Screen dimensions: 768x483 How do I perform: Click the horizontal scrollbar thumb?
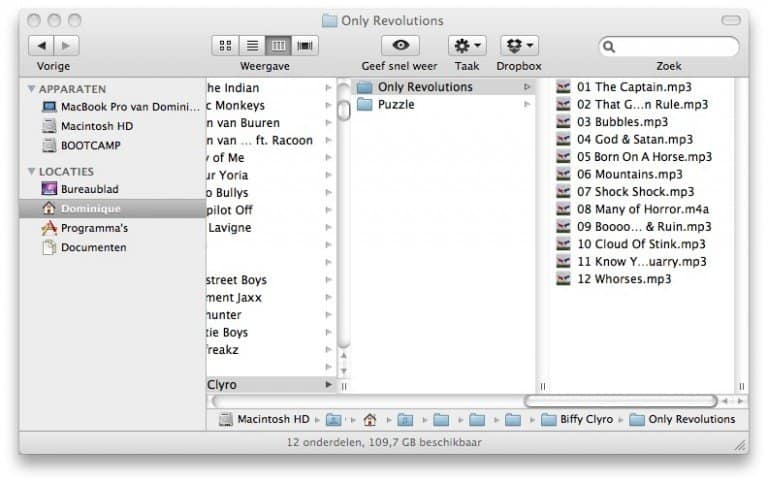(x=621, y=401)
